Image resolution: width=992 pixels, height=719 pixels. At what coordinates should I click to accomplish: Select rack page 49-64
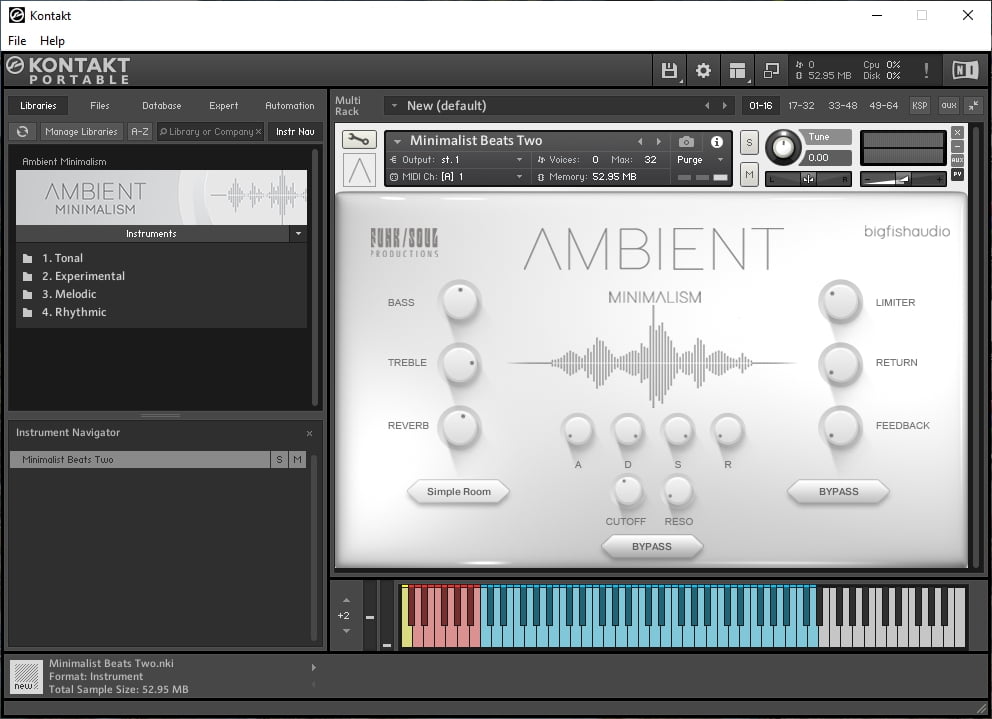pyautogui.click(x=884, y=106)
